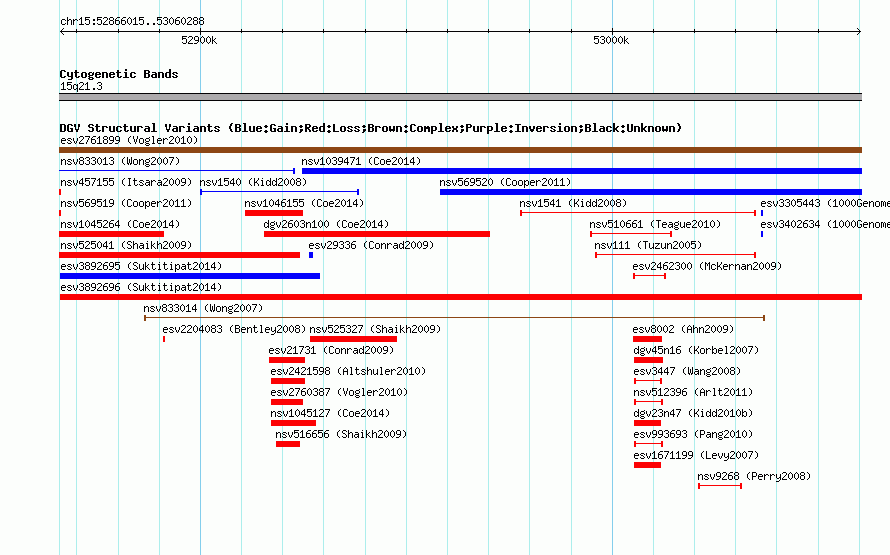Screen dimensions: 890x555
Task: Select the blue esv3892695 gain bar
Action: coord(190,276)
